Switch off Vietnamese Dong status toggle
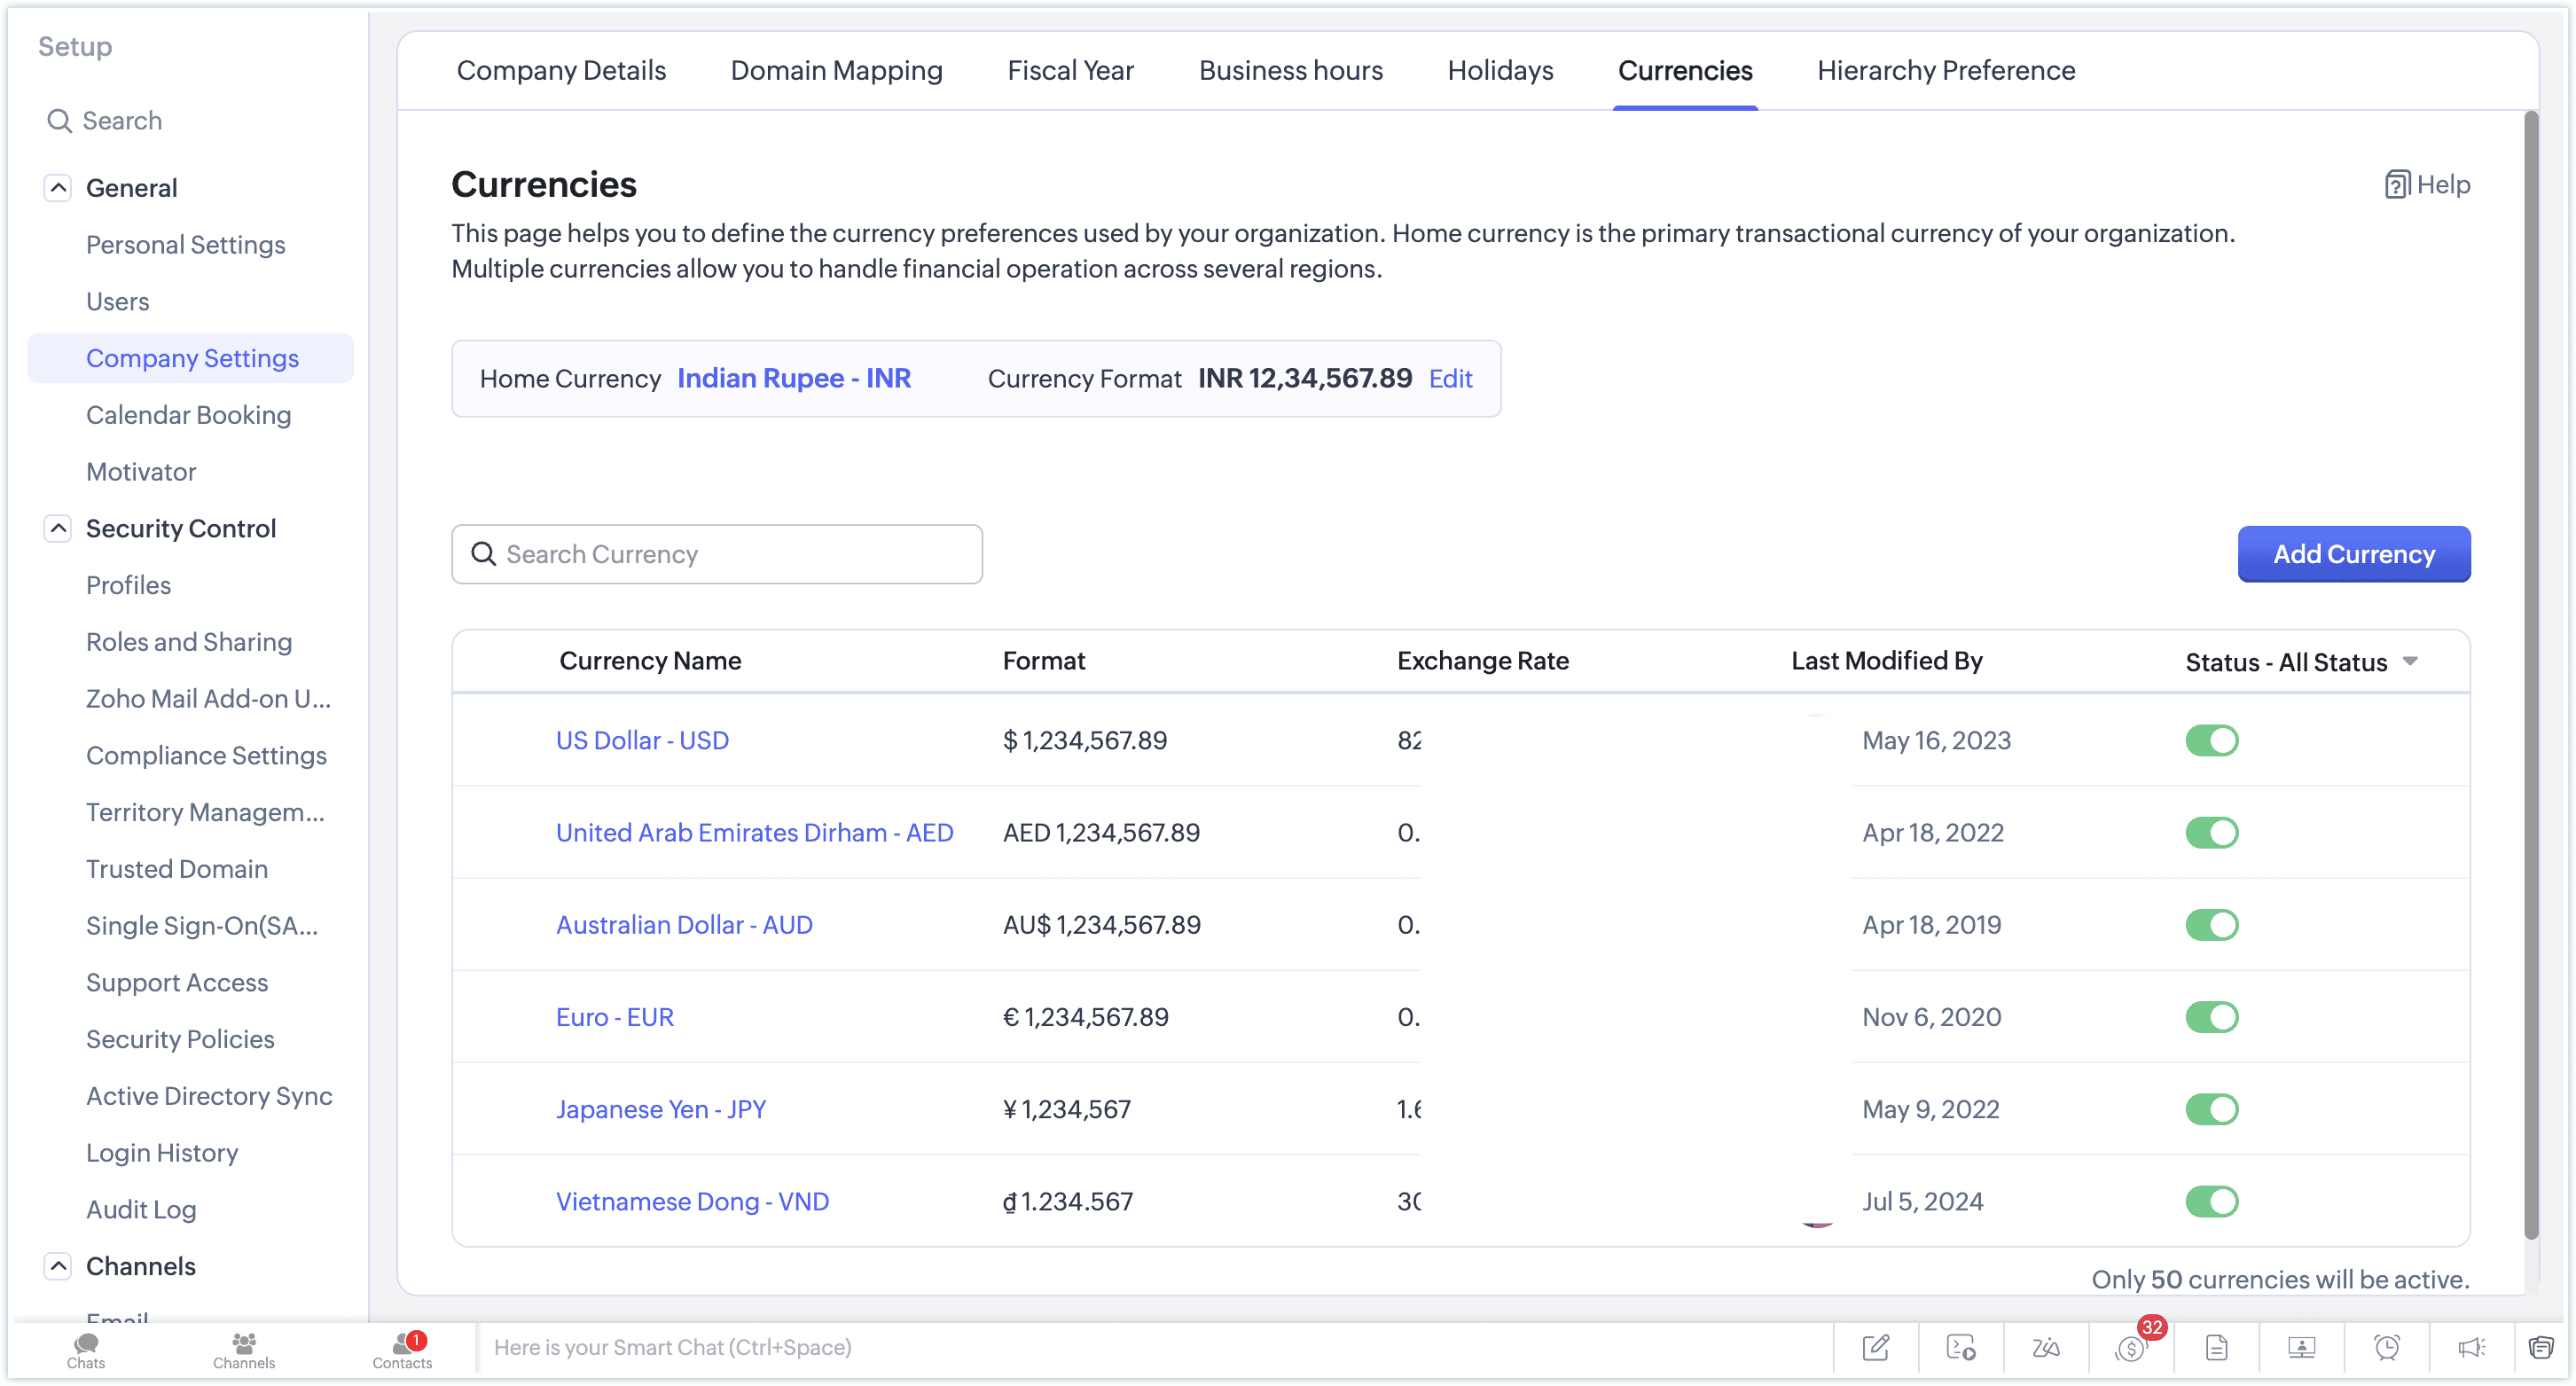The height and width of the screenshot is (1386, 2576). click(x=2211, y=1201)
